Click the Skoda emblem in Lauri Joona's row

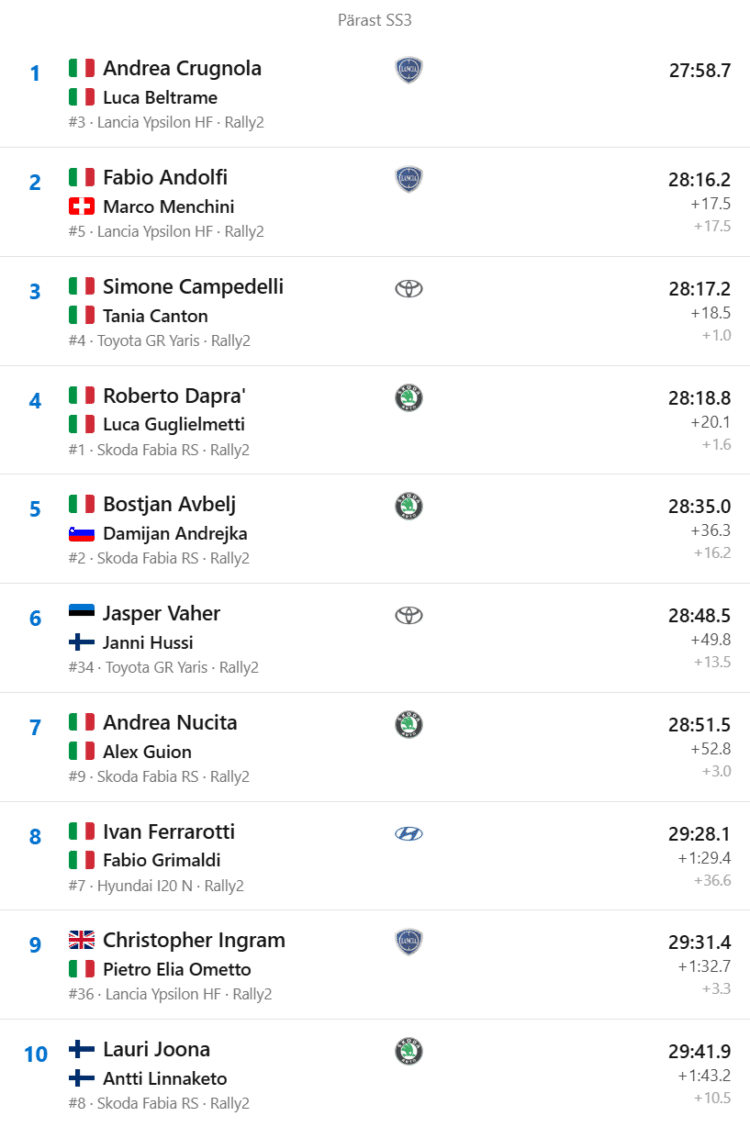point(408,1052)
